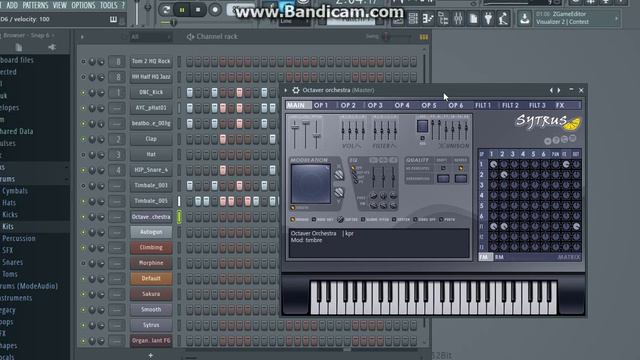Select next preset arrow in Sytrus
Viewport: 640px width, 360px height.
[x=559, y=90]
